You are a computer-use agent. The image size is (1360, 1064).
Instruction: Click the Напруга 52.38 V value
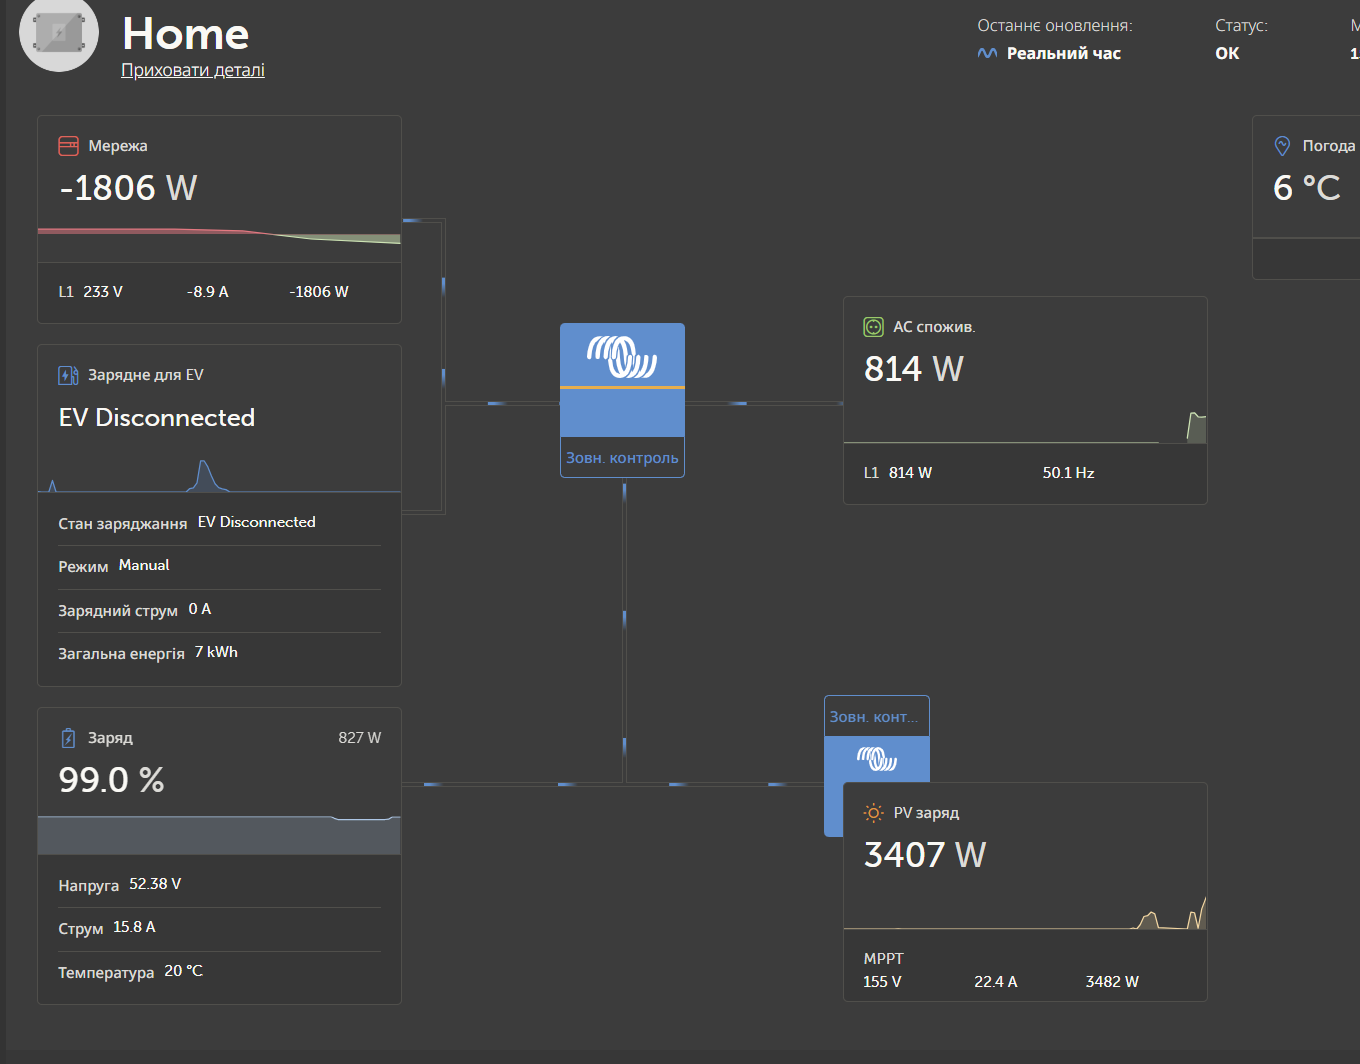[155, 884]
